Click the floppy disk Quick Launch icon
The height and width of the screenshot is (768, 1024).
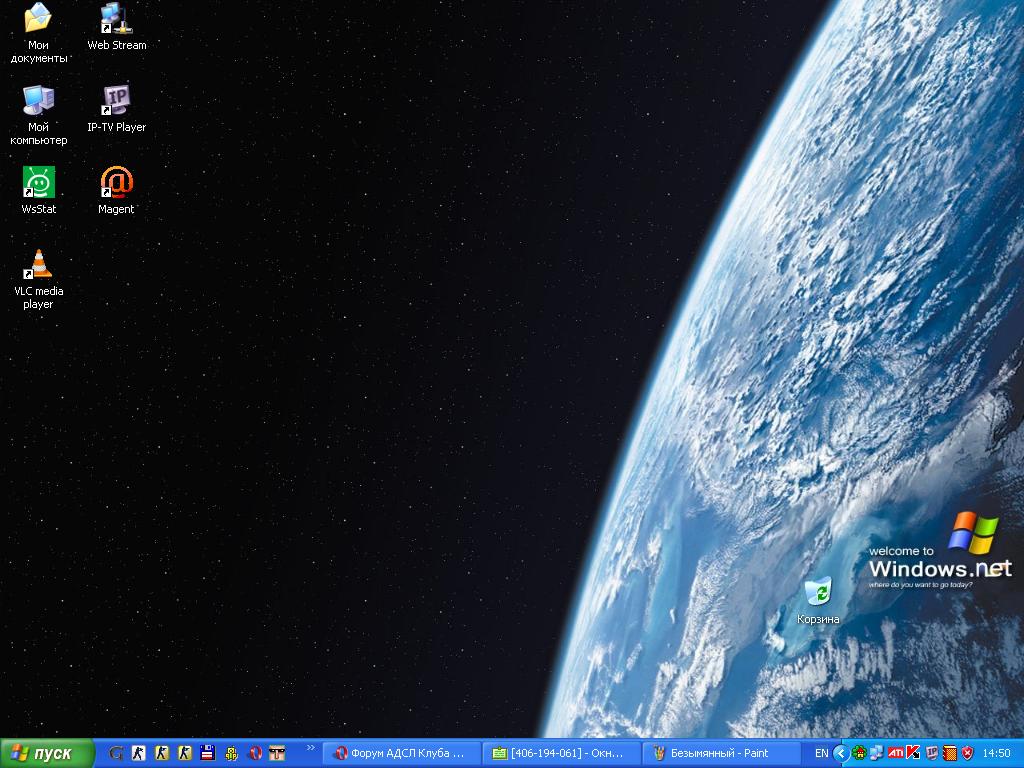tap(208, 753)
